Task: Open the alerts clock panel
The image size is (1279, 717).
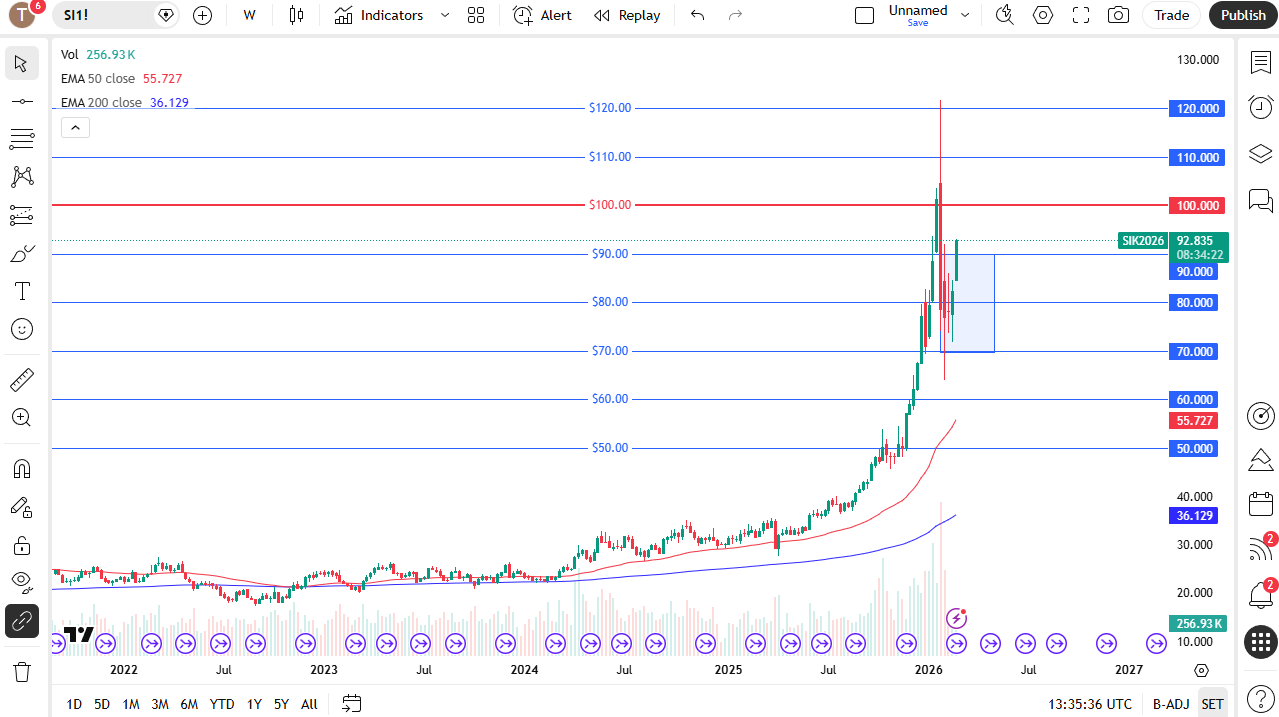Action: (1260, 107)
